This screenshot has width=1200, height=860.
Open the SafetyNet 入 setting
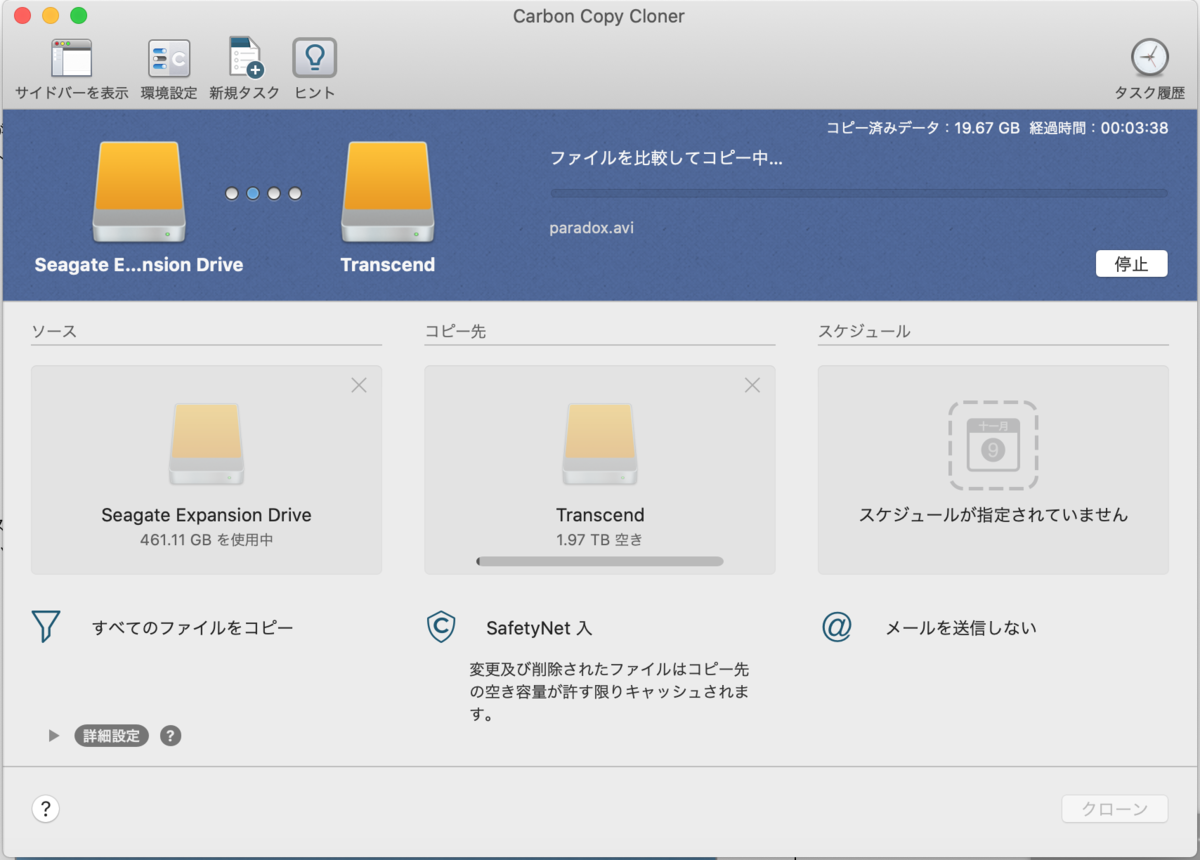click(x=539, y=628)
